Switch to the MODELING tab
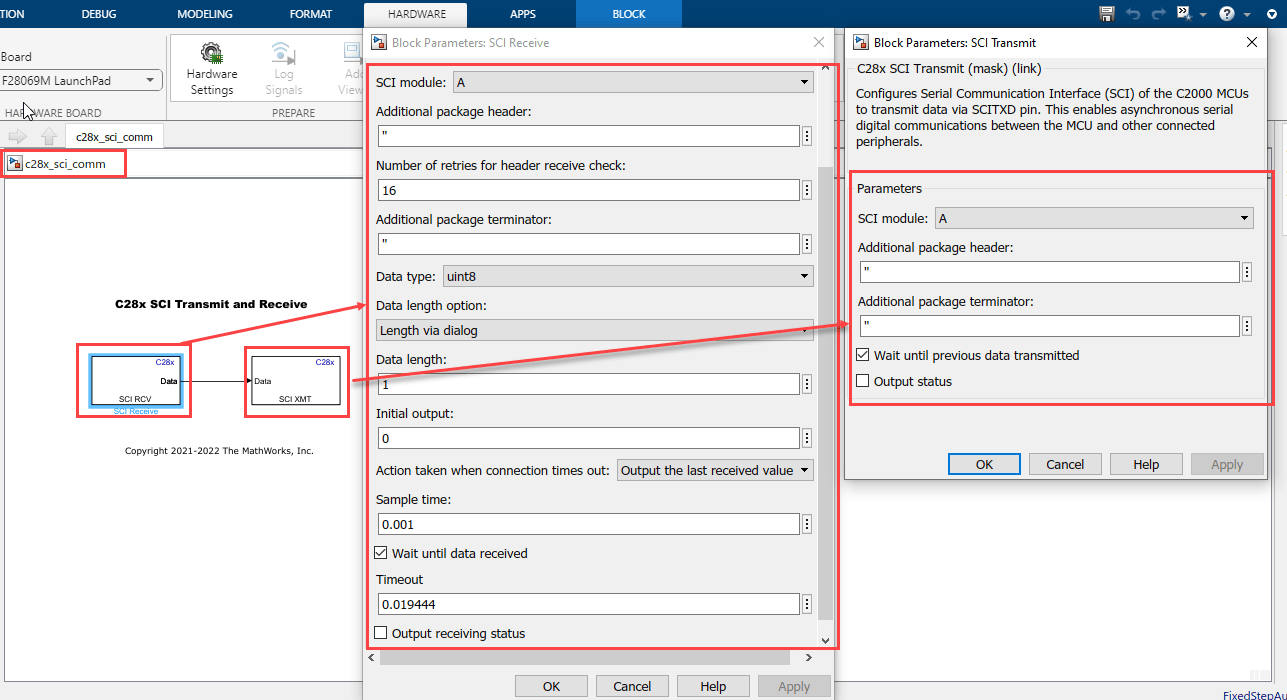 coord(205,14)
